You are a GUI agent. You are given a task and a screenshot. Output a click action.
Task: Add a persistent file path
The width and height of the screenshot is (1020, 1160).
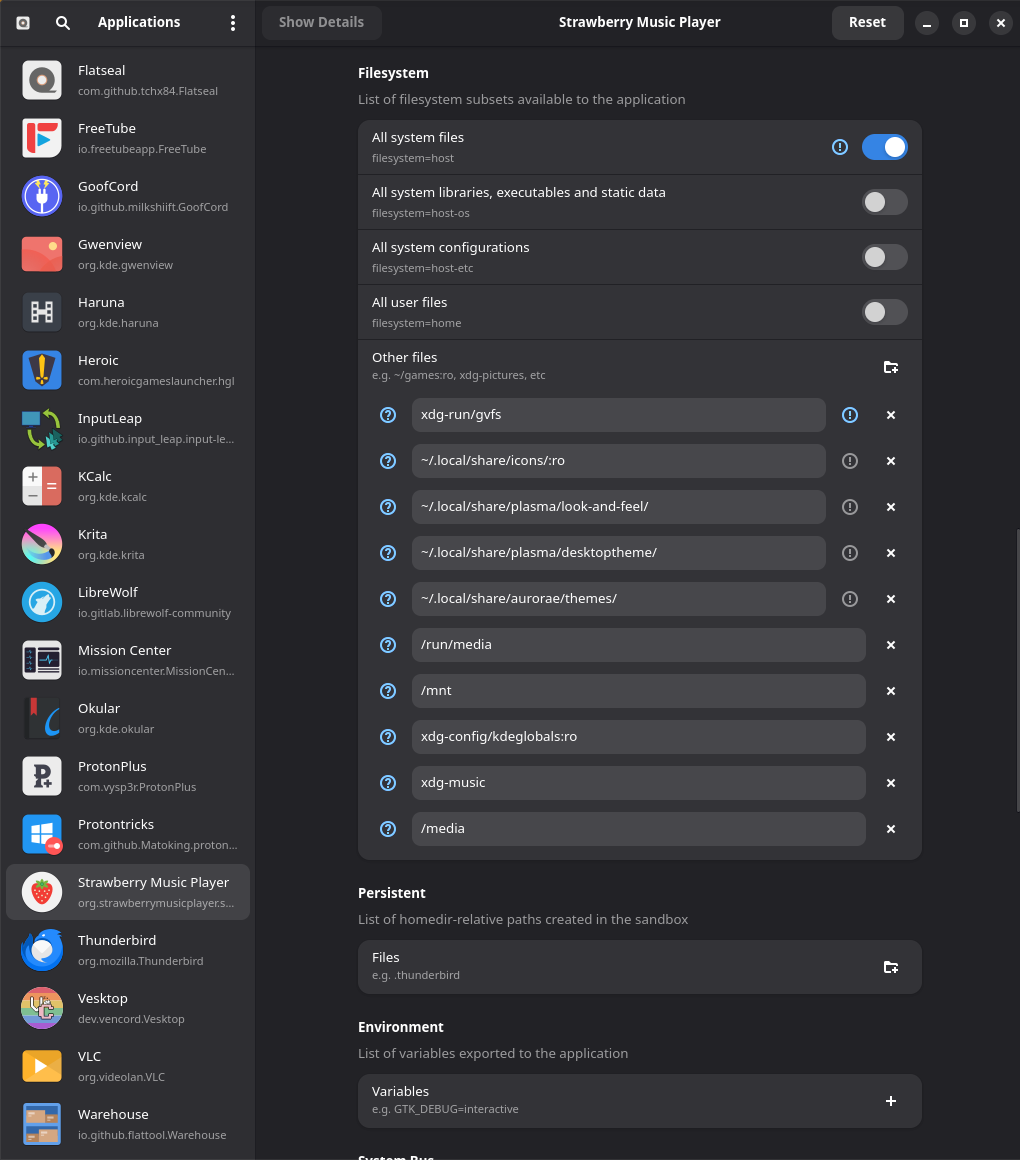pos(890,967)
